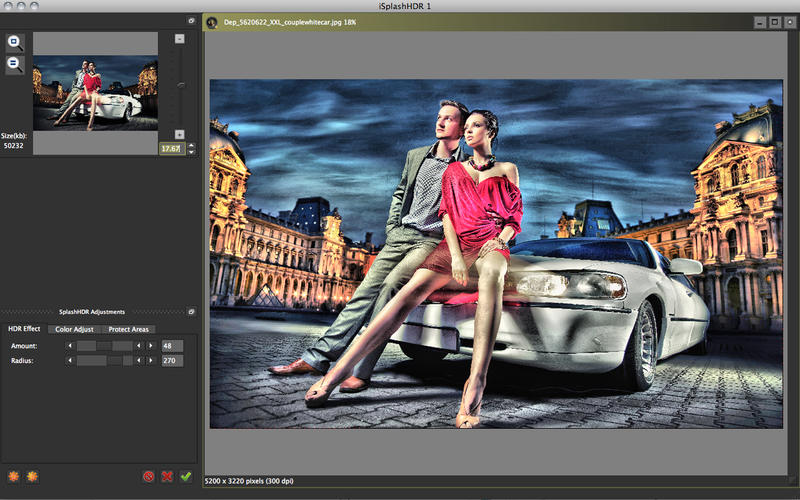Click middle left arrow of the Radius control

138,361
